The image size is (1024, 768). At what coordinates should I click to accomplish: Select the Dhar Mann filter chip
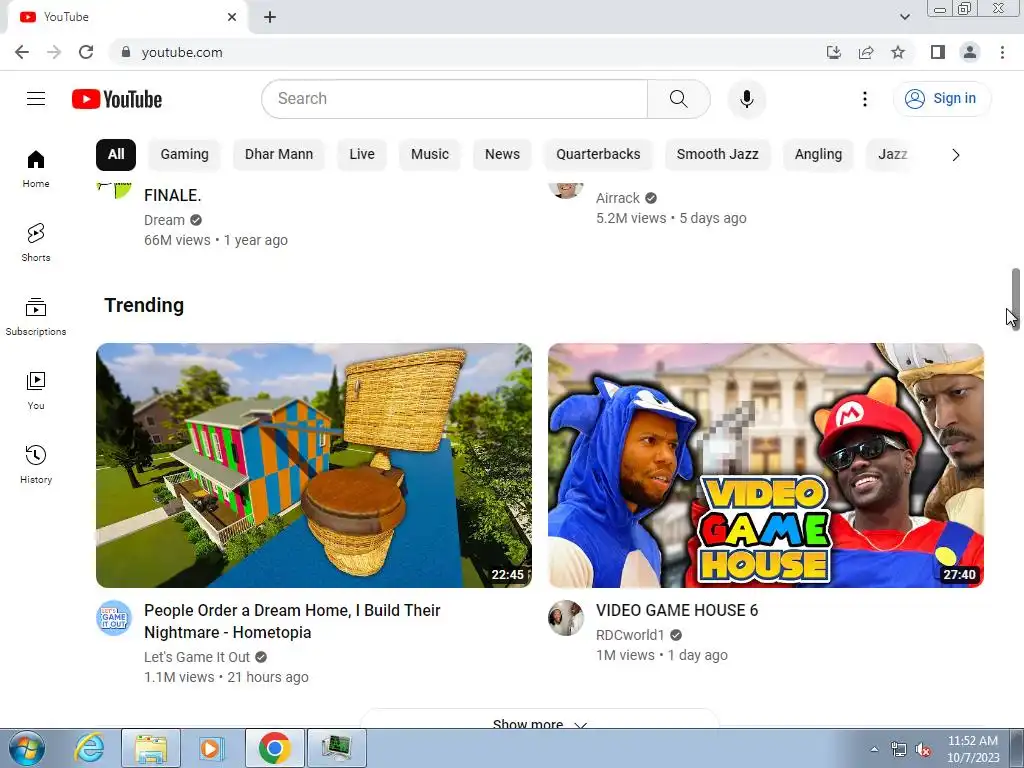click(279, 155)
